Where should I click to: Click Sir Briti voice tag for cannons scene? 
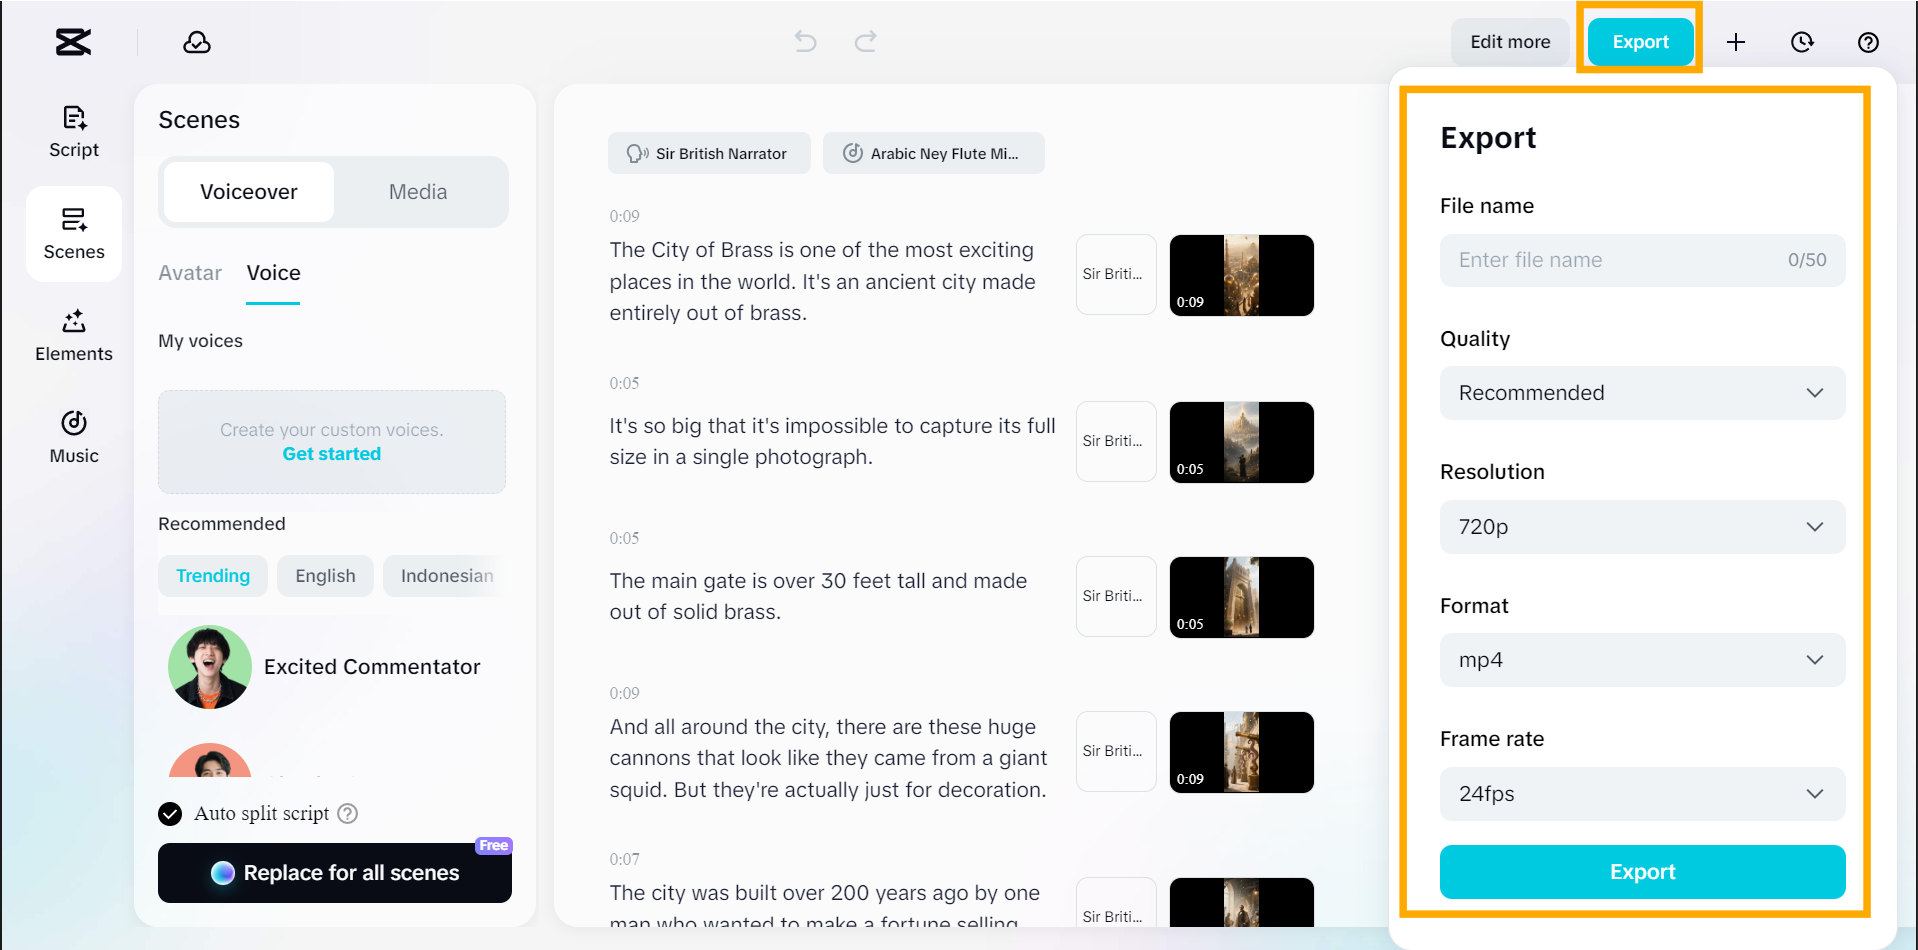1116,752
